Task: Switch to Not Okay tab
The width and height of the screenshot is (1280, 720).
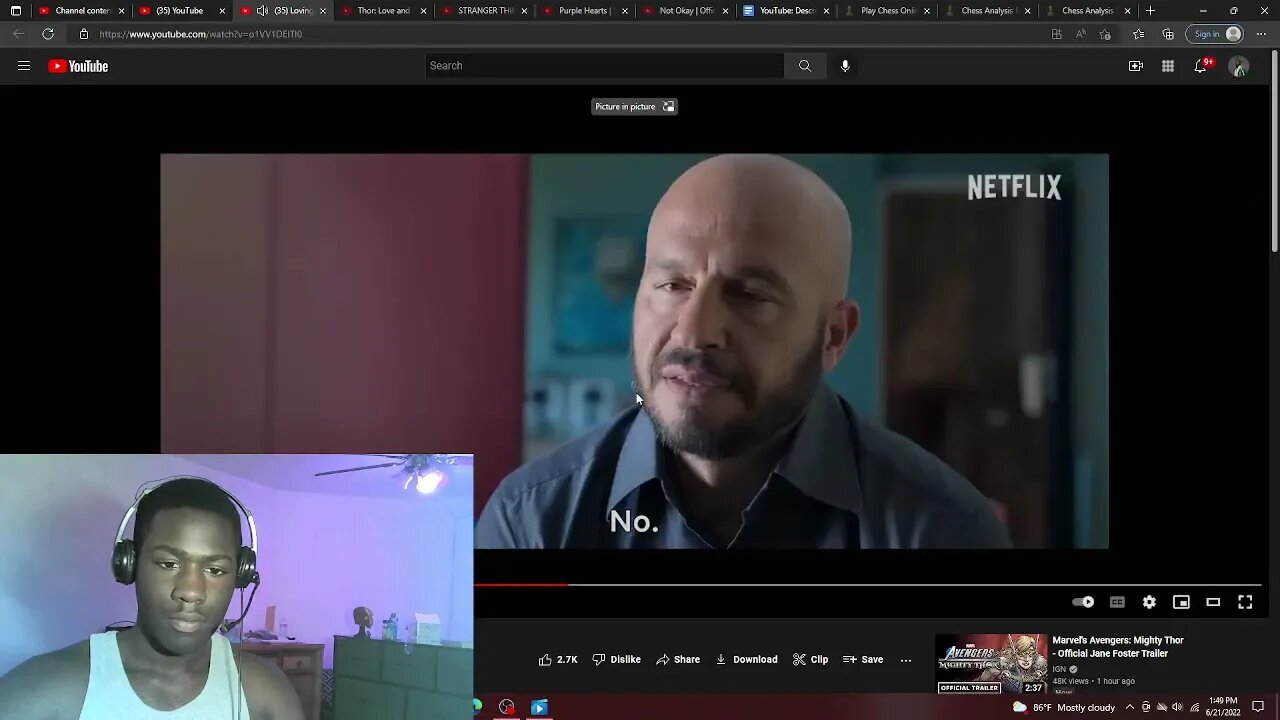Action: (686, 11)
